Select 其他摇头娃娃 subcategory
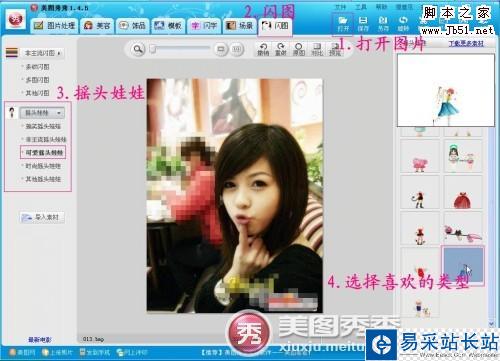500x361 pixels. 43,179
